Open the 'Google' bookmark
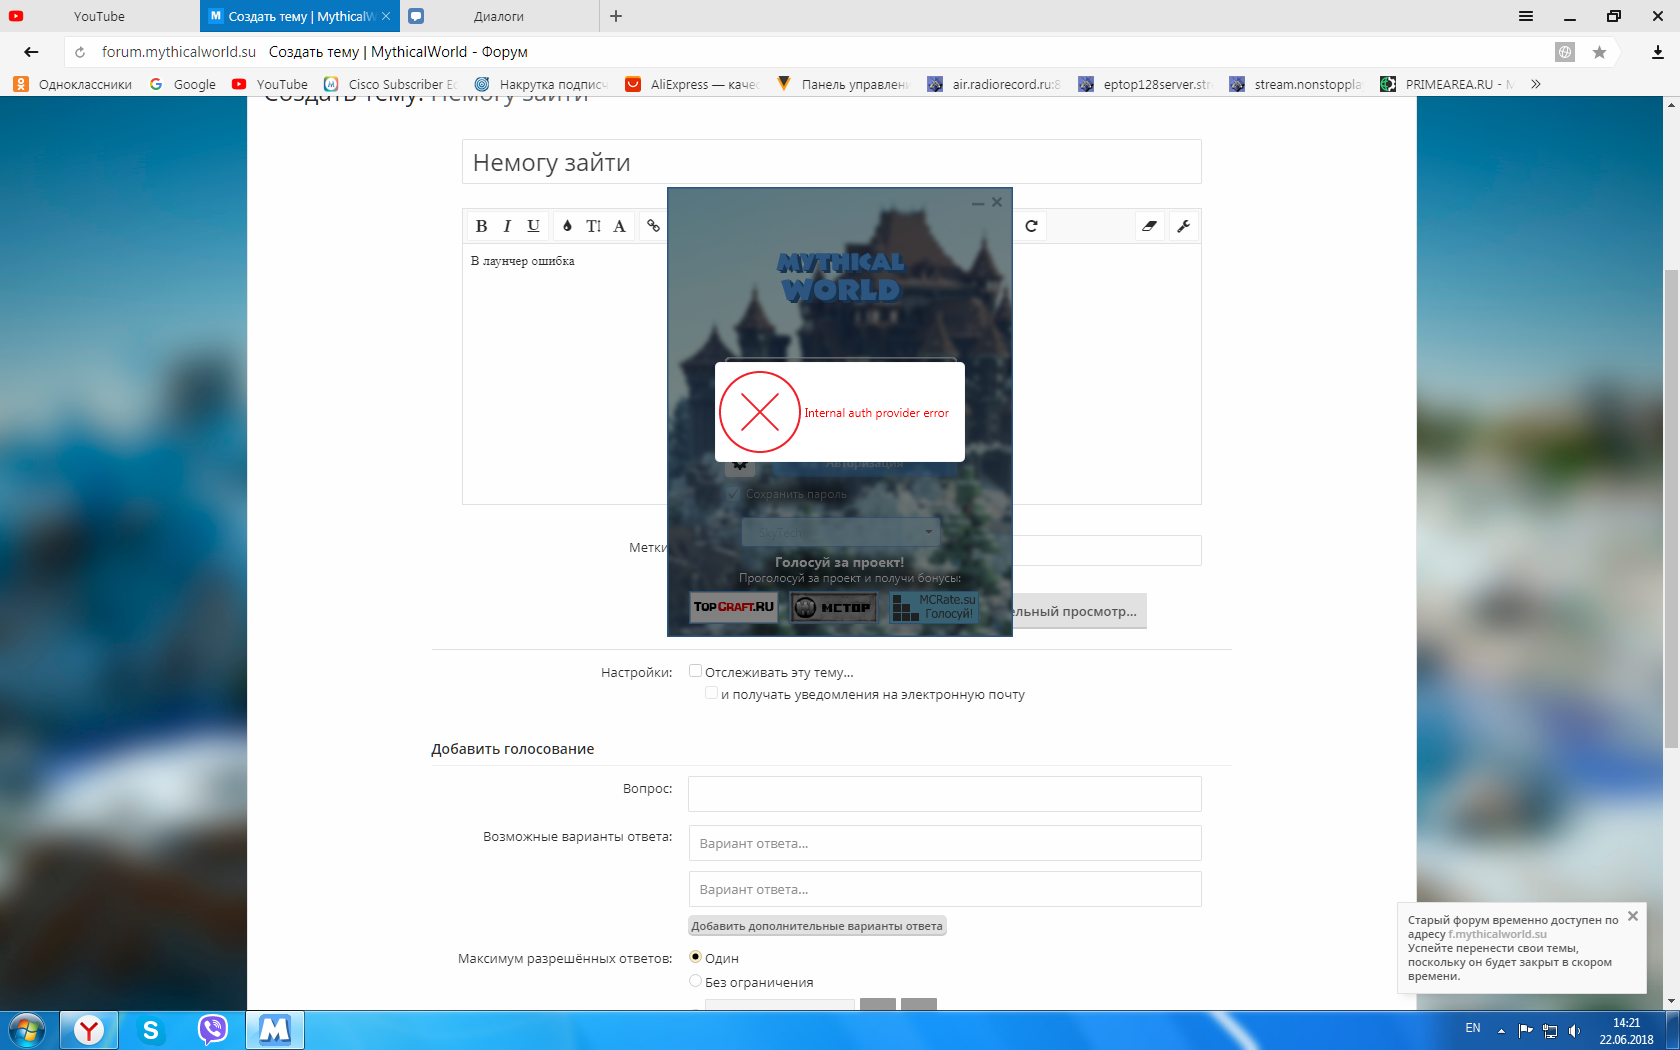Screen dimensions: 1680x1050 click(183, 84)
